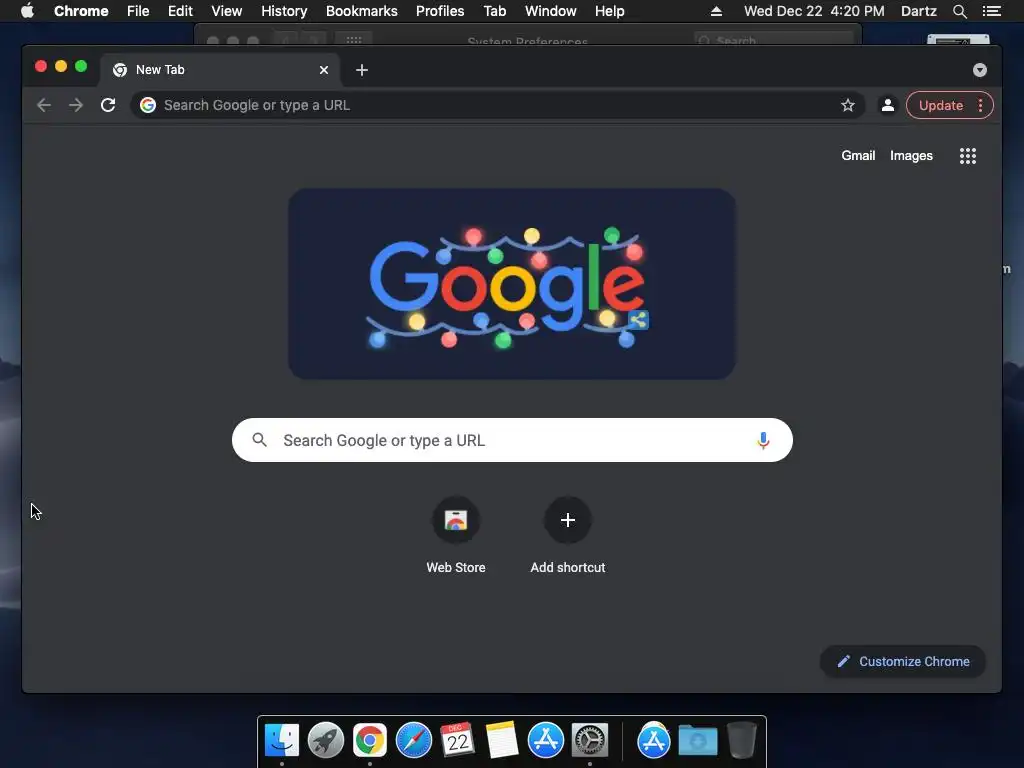Reload the page with the refresh icon

108,105
